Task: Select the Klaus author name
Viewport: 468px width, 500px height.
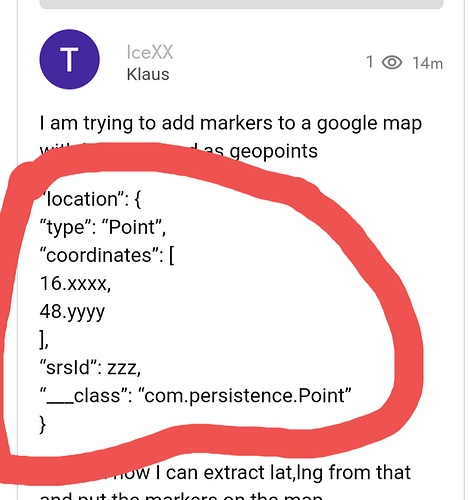Action: coord(148,74)
